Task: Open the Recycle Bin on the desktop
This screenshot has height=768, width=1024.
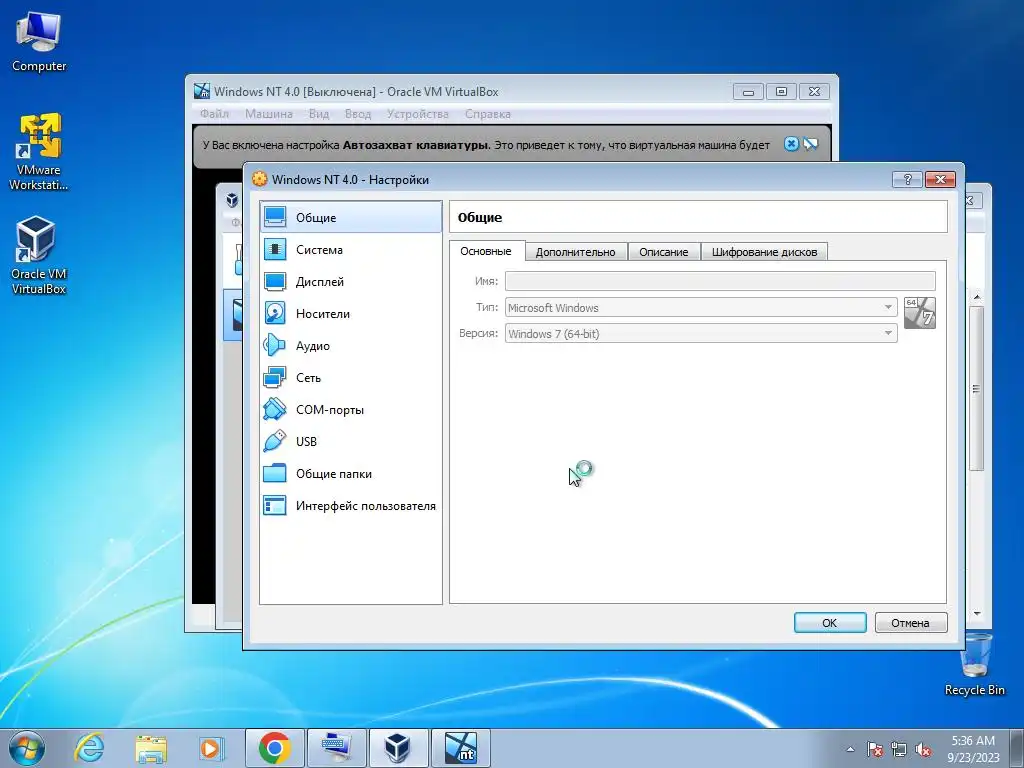Action: click(974, 665)
